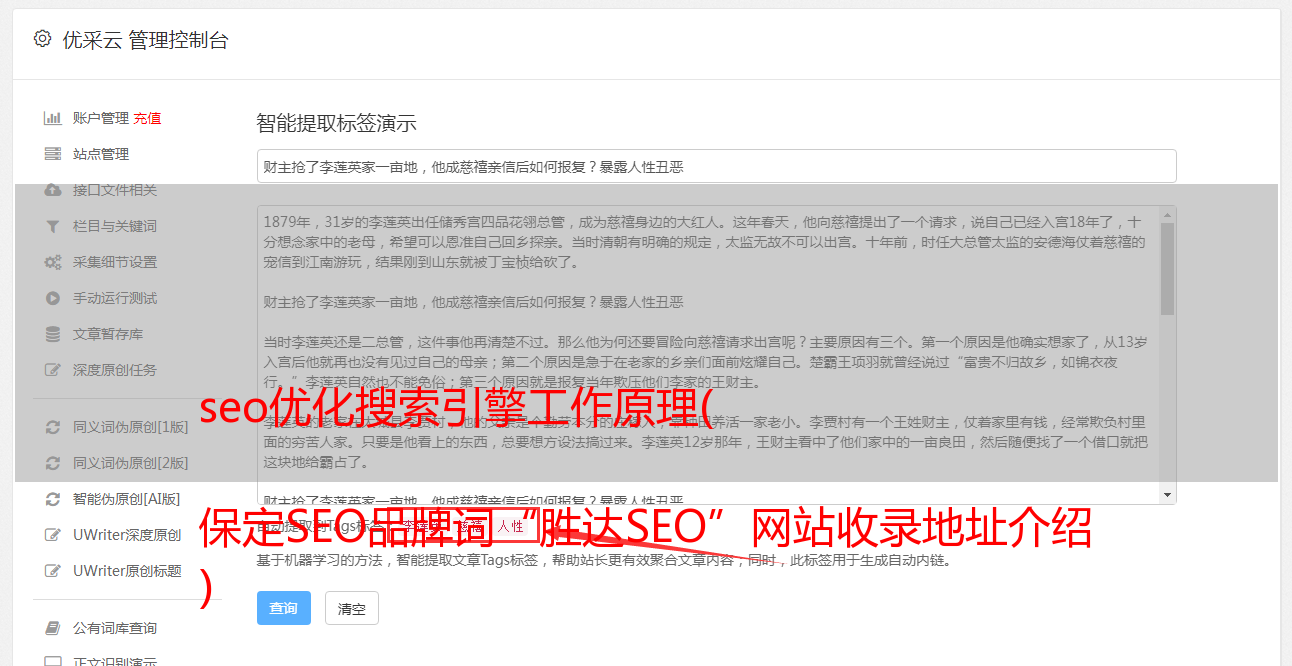The width and height of the screenshot is (1292, 666).
Task: Click the play icon for 手动运行测试
Action: (x=53, y=298)
